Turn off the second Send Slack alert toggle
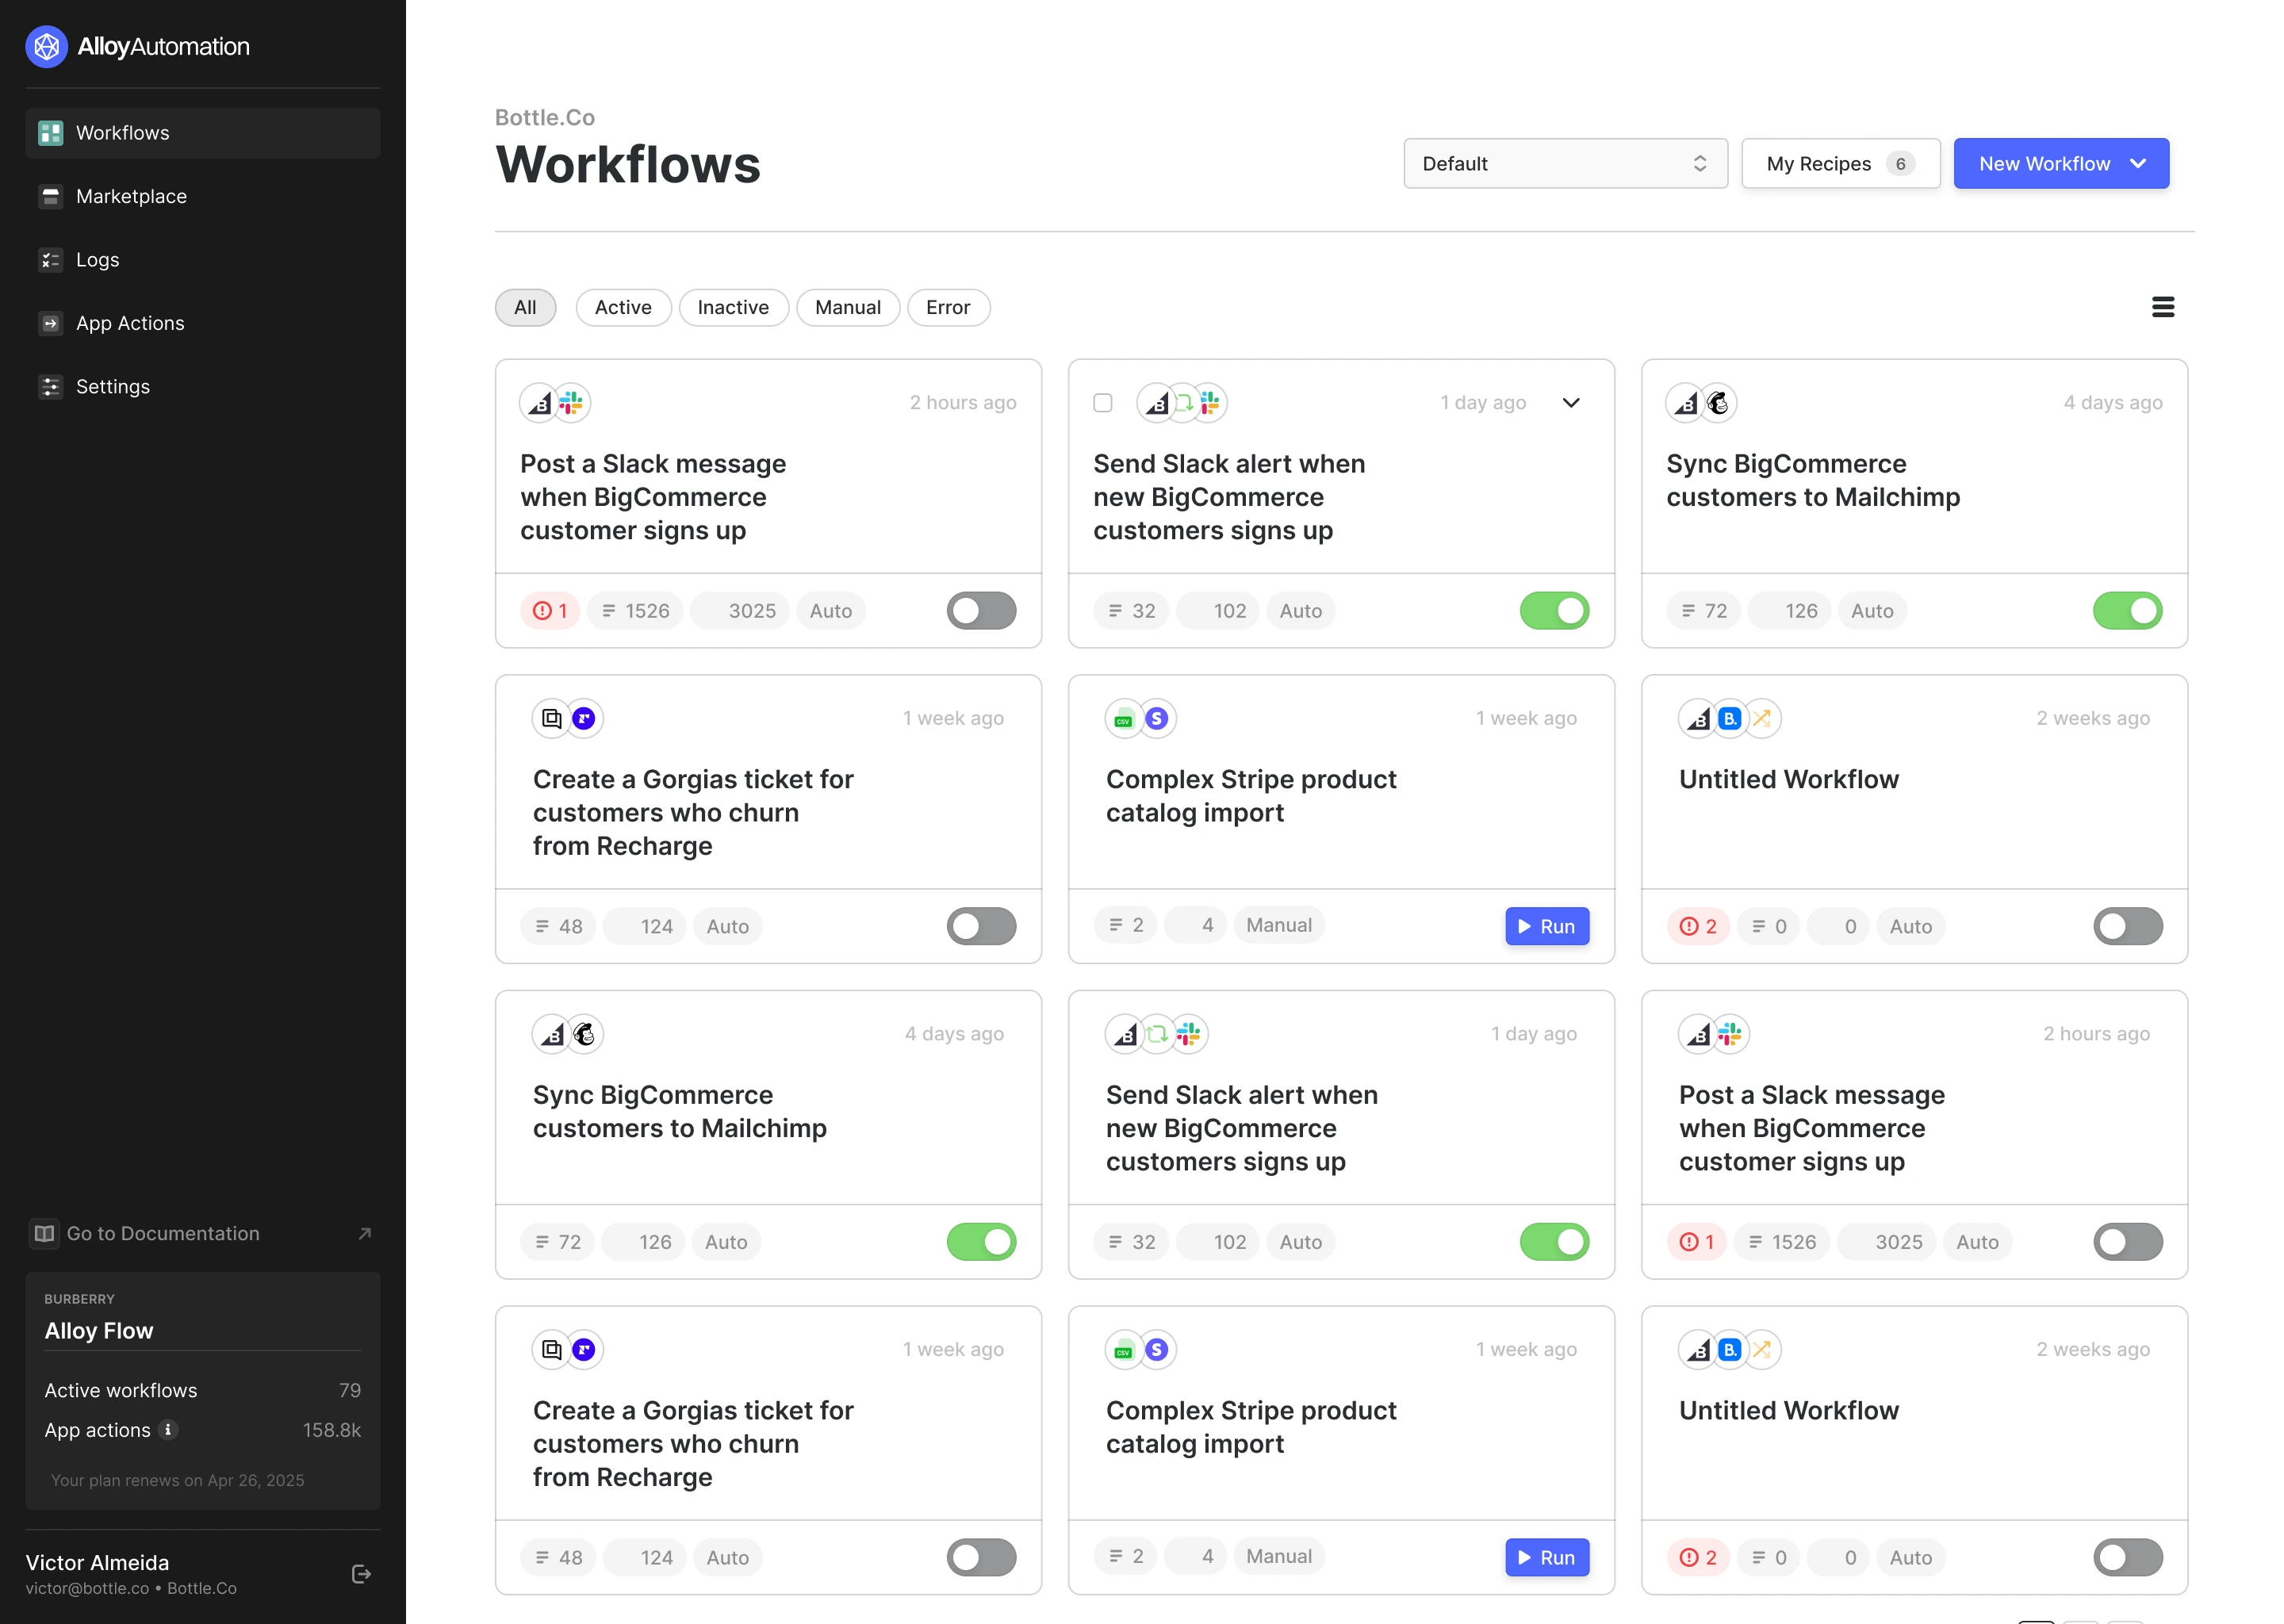The image size is (2284, 1624). (x=1555, y=1242)
